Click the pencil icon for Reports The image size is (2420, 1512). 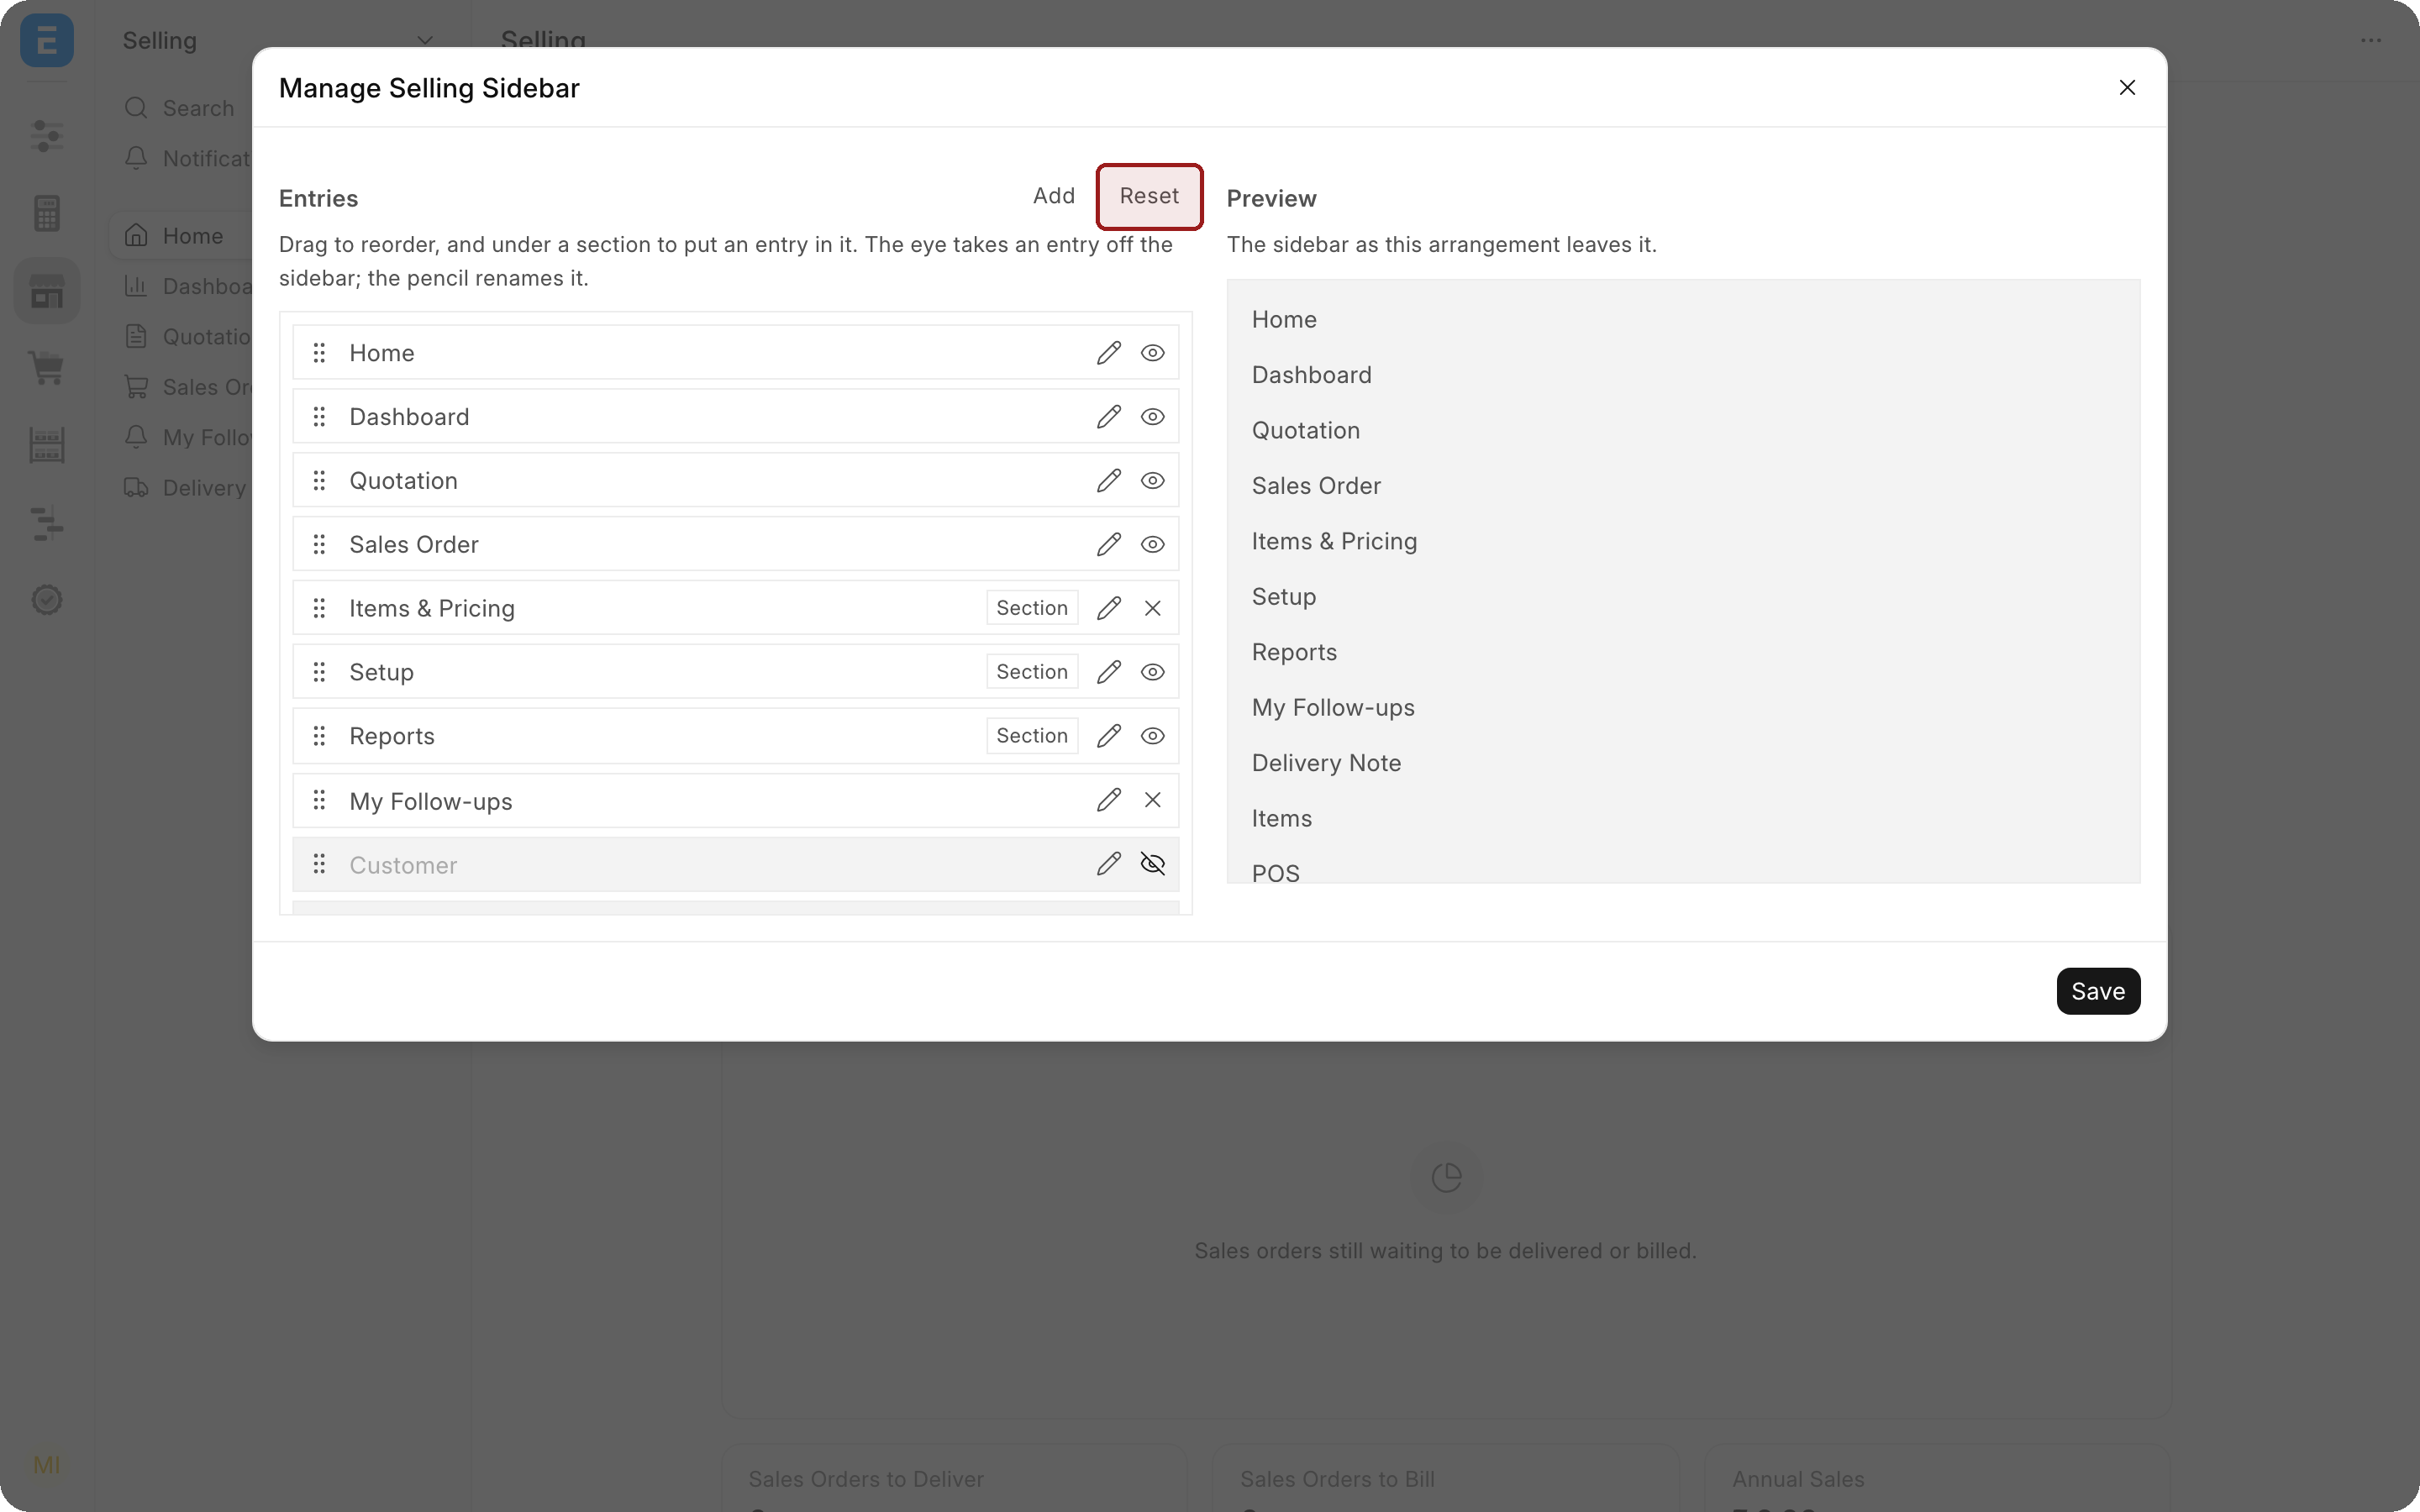coord(1108,736)
